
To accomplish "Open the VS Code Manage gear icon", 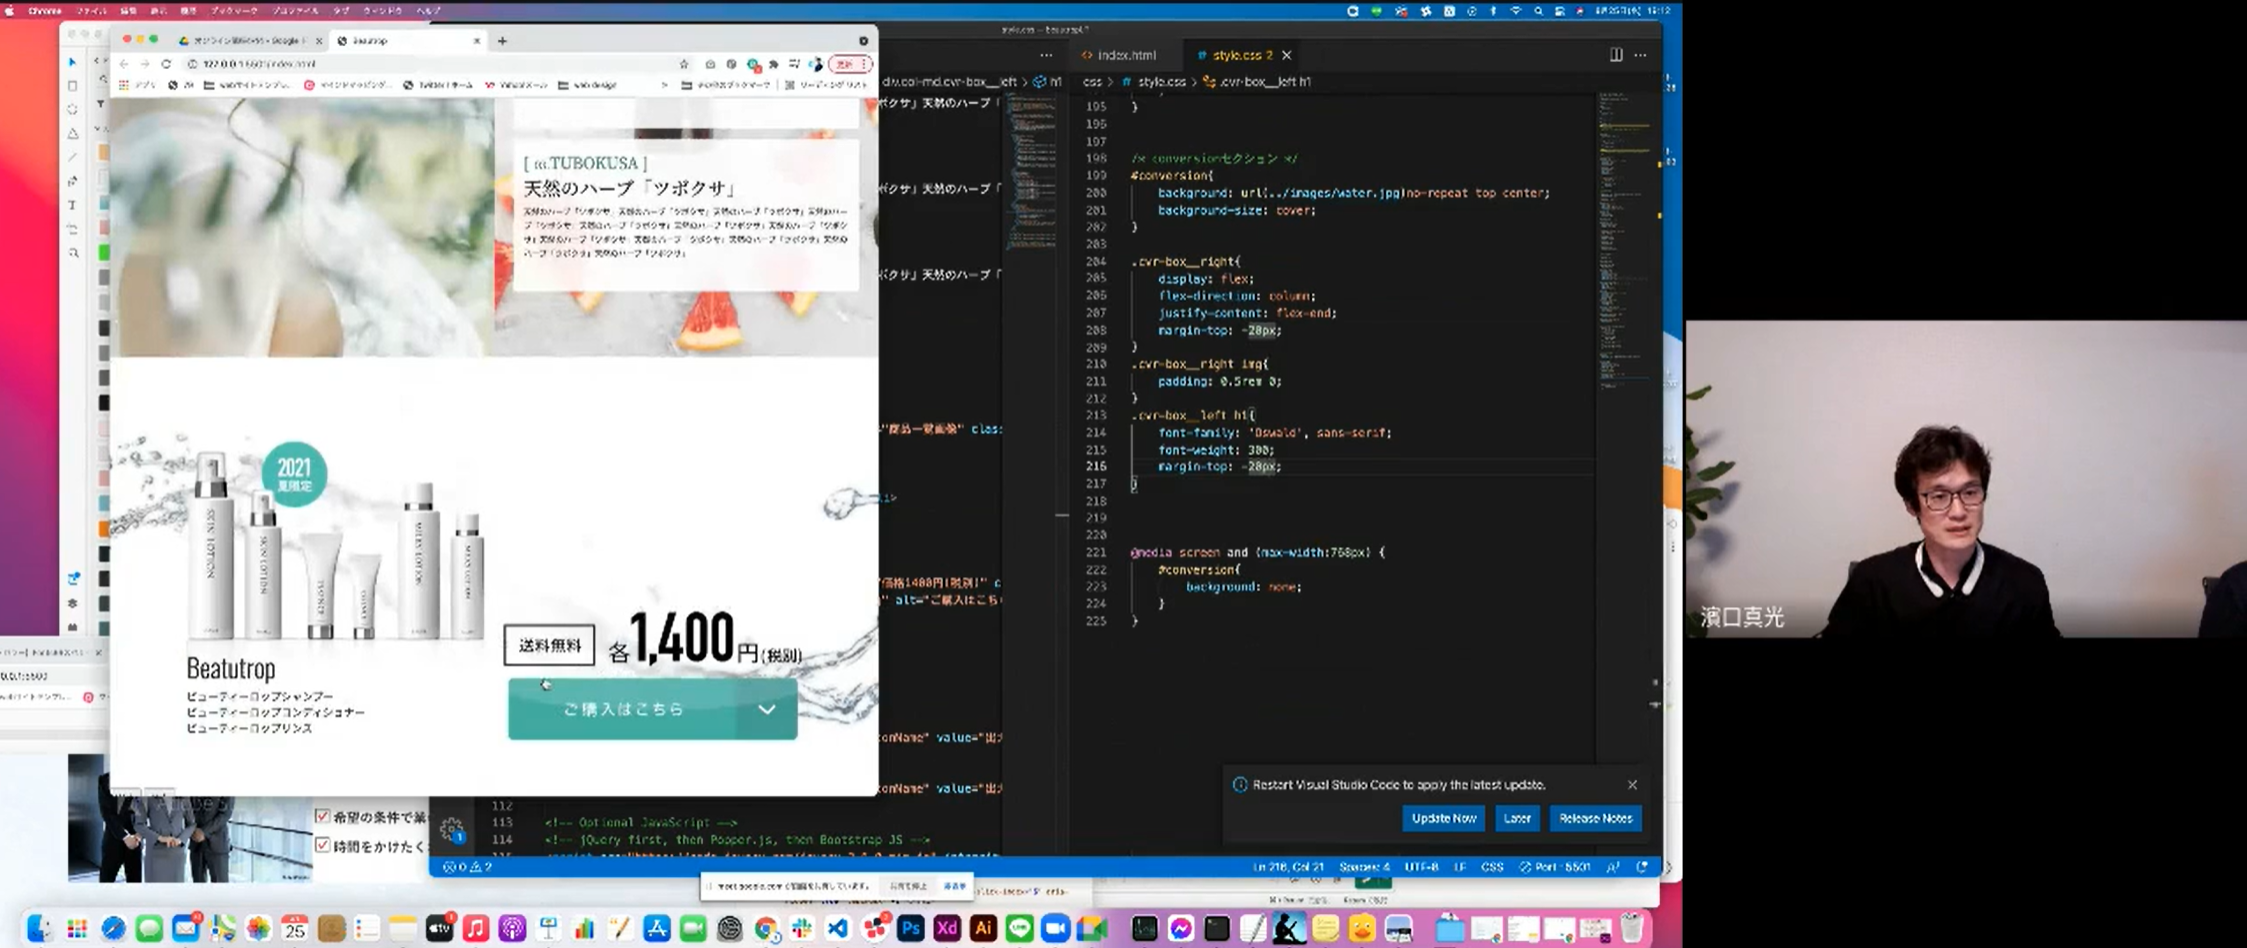I will click(x=451, y=829).
